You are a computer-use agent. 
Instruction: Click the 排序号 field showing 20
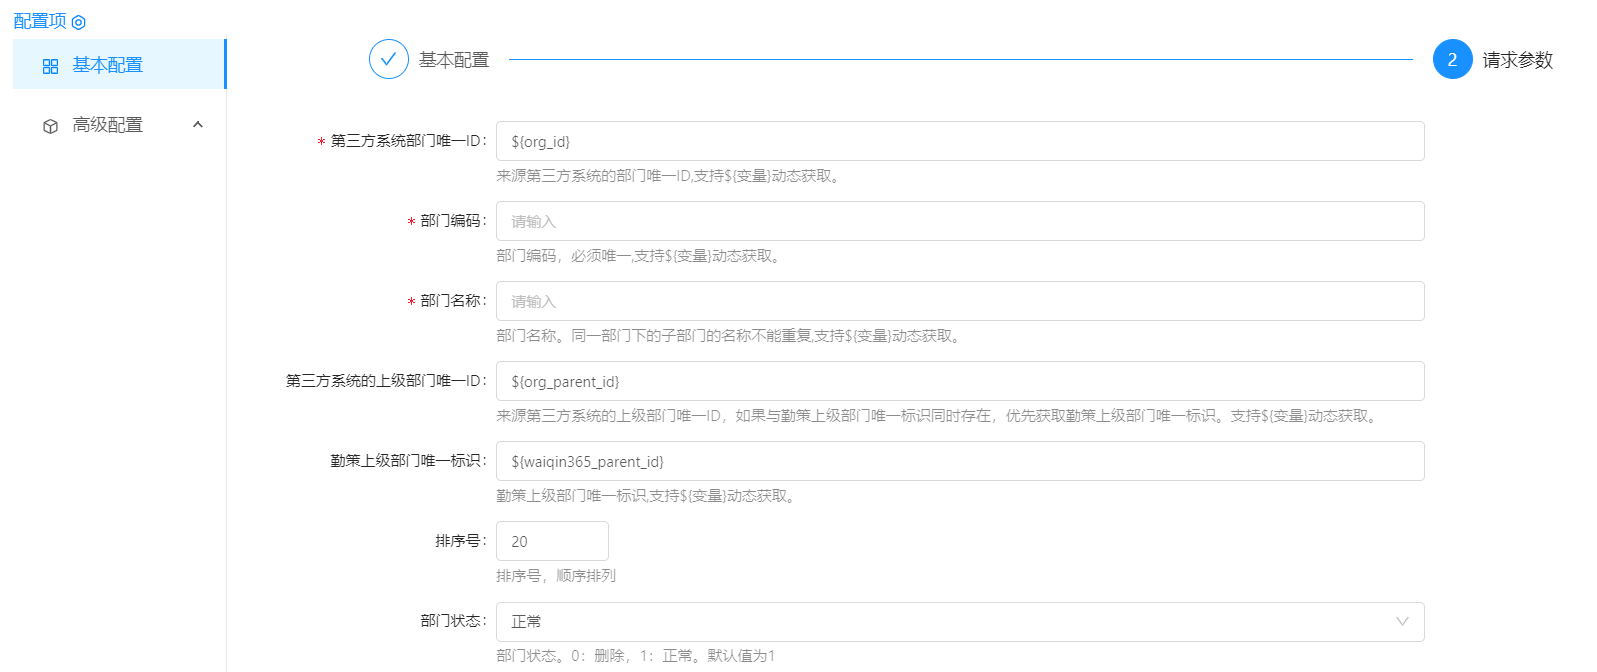552,541
